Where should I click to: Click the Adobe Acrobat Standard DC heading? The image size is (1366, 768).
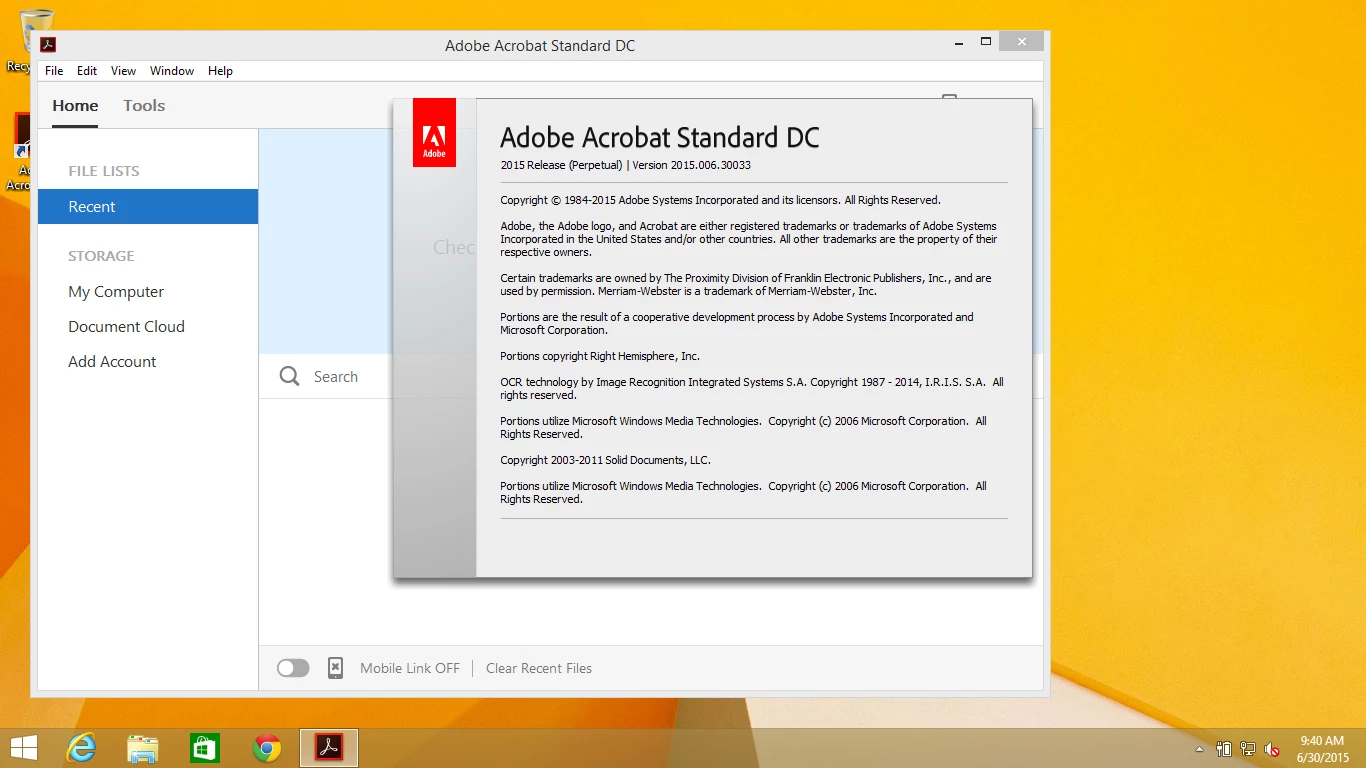click(x=659, y=137)
